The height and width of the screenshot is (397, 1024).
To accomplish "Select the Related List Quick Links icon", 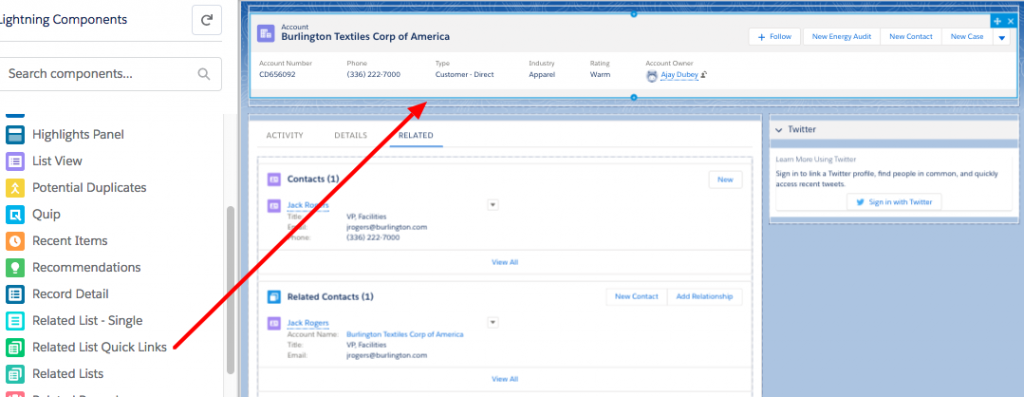I will pos(15,347).
